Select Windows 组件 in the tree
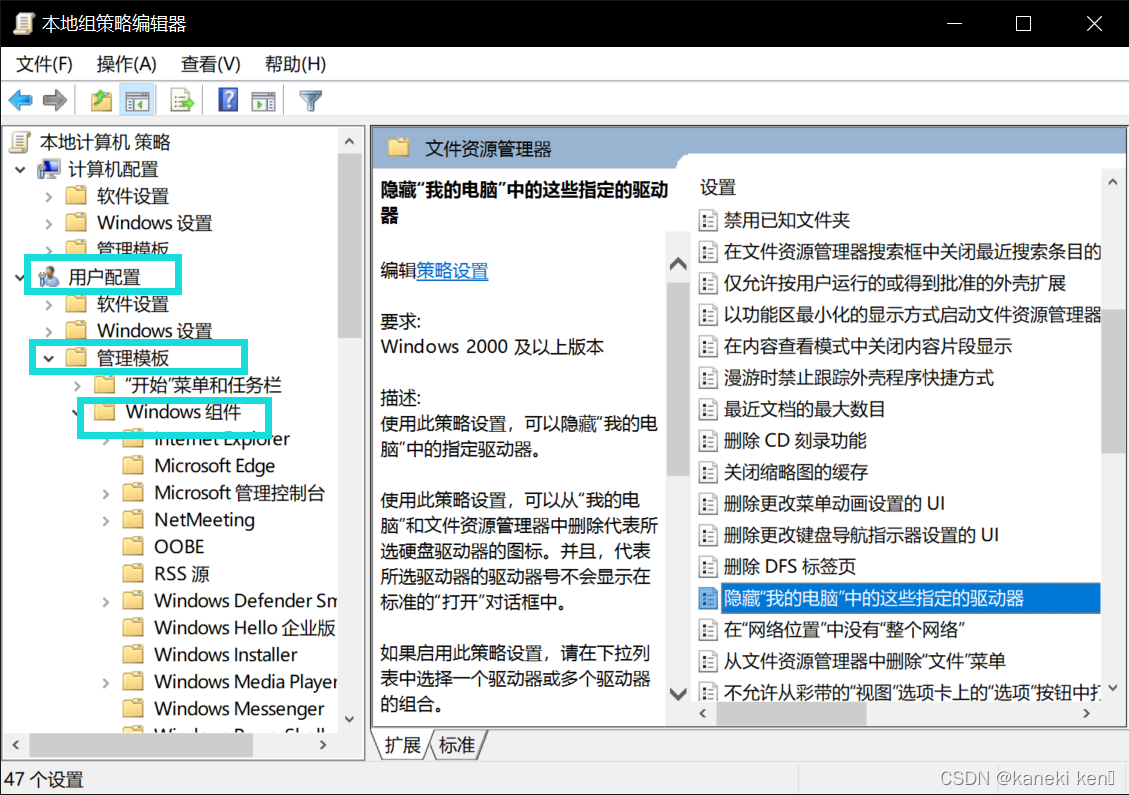Image resolution: width=1129 pixels, height=795 pixels. coord(183,412)
